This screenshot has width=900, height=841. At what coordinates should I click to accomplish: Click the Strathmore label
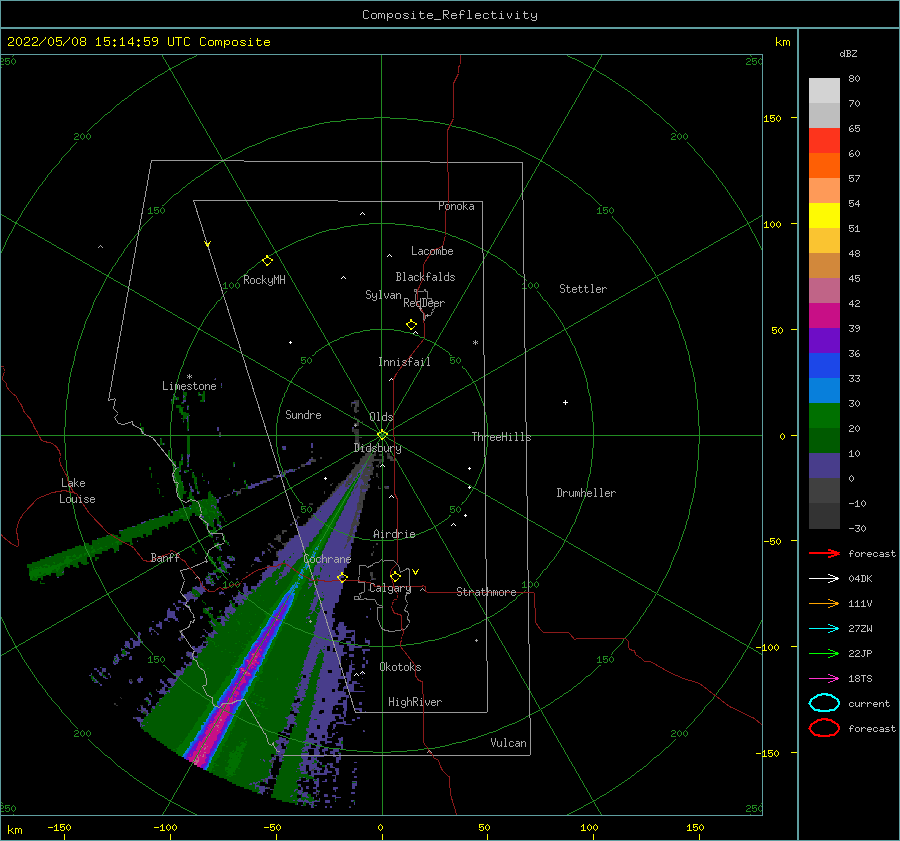tap(486, 592)
